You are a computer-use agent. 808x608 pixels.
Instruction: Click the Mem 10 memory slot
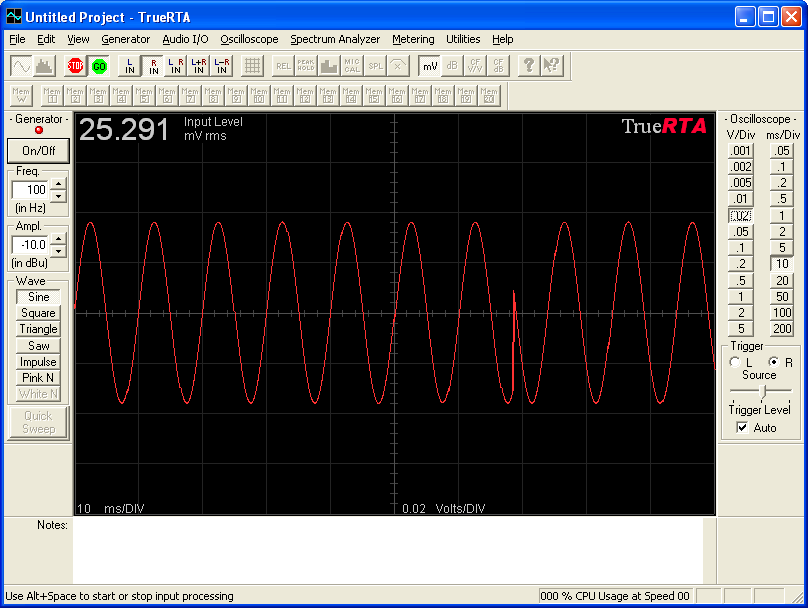259,95
